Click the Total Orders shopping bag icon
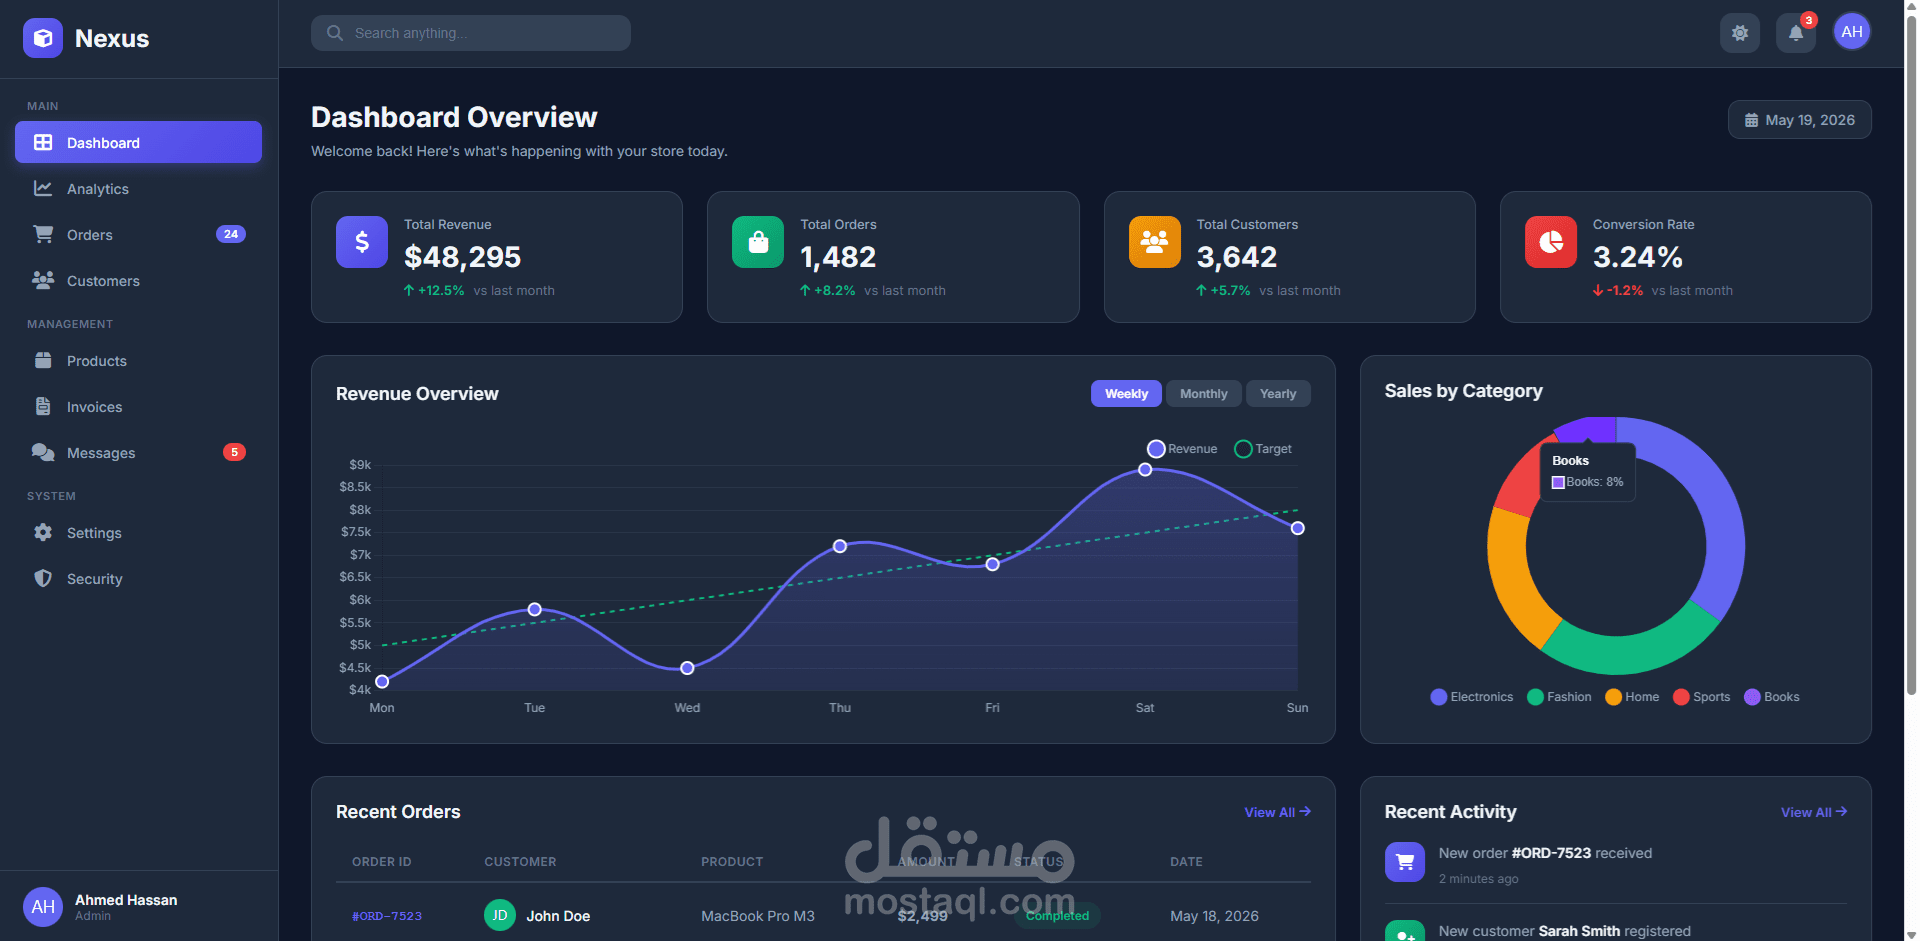1920x941 pixels. [x=758, y=242]
